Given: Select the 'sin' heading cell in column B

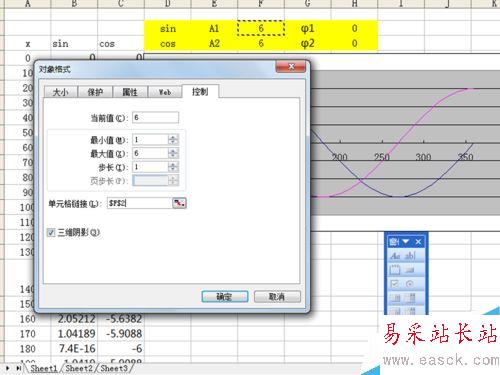Looking at the screenshot, I should pos(74,43).
